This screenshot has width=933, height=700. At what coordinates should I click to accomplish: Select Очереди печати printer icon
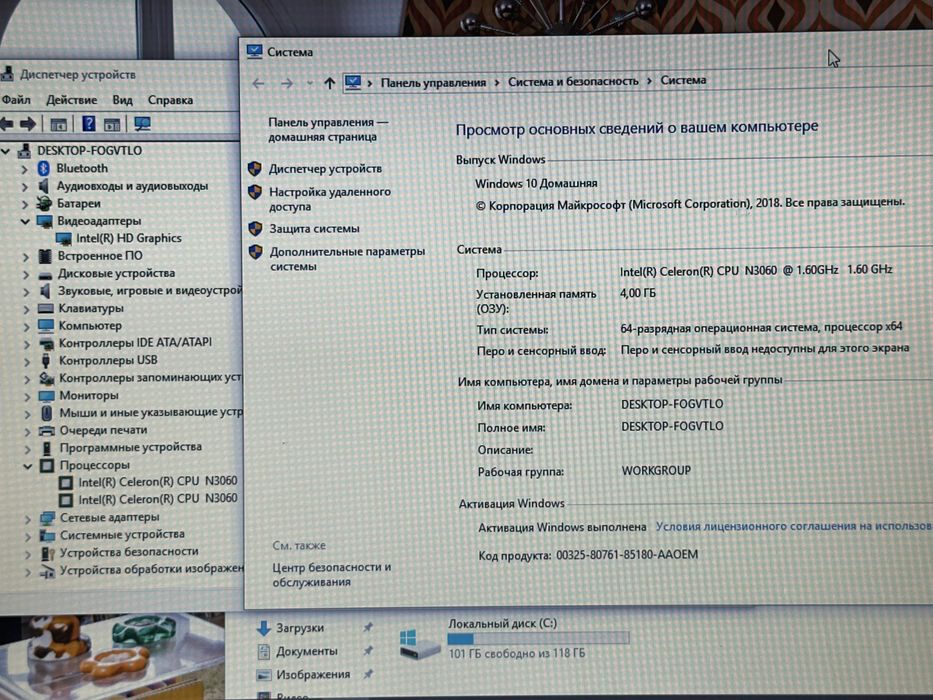tap(47, 430)
